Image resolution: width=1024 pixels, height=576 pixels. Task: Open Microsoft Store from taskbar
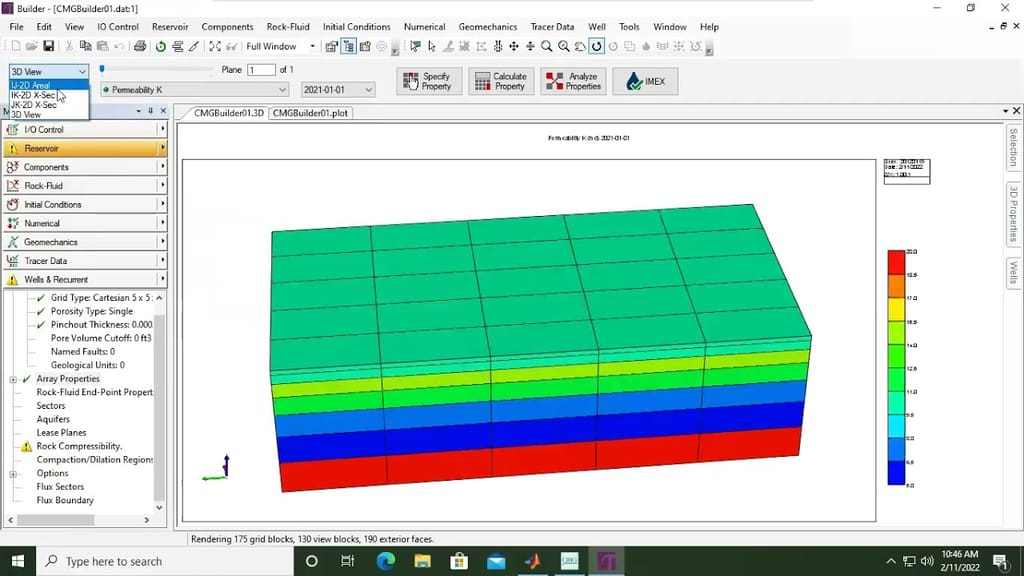pyautogui.click(x=459, y=561)
